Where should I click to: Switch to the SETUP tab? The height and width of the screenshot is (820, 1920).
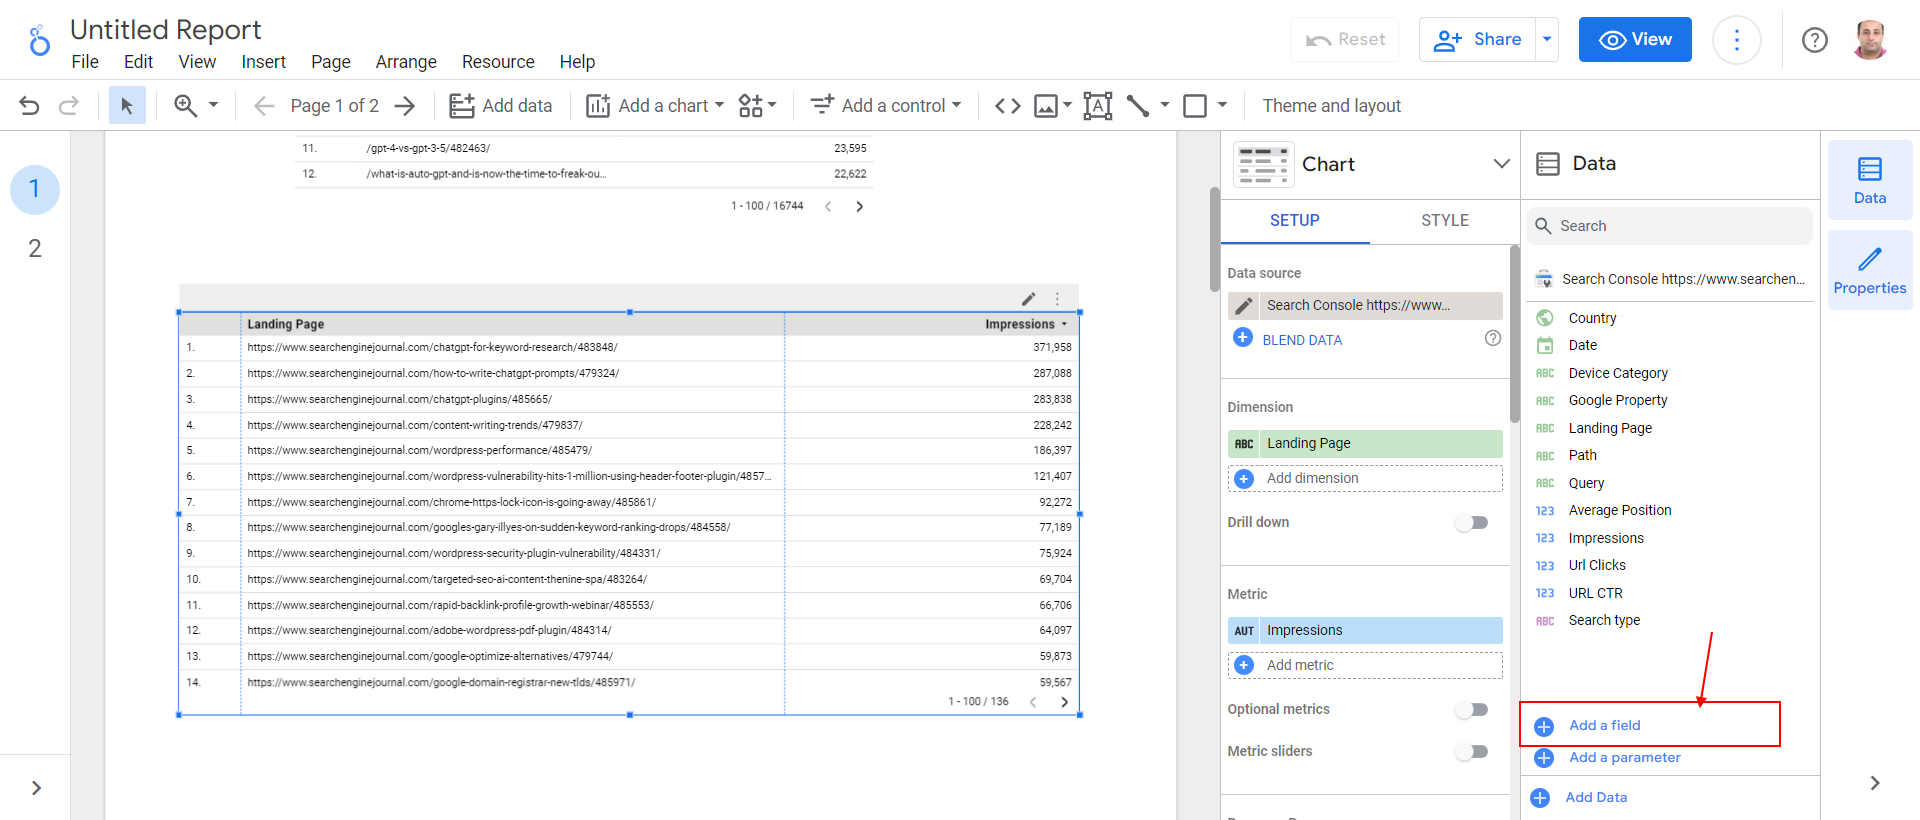(1295, 220)
